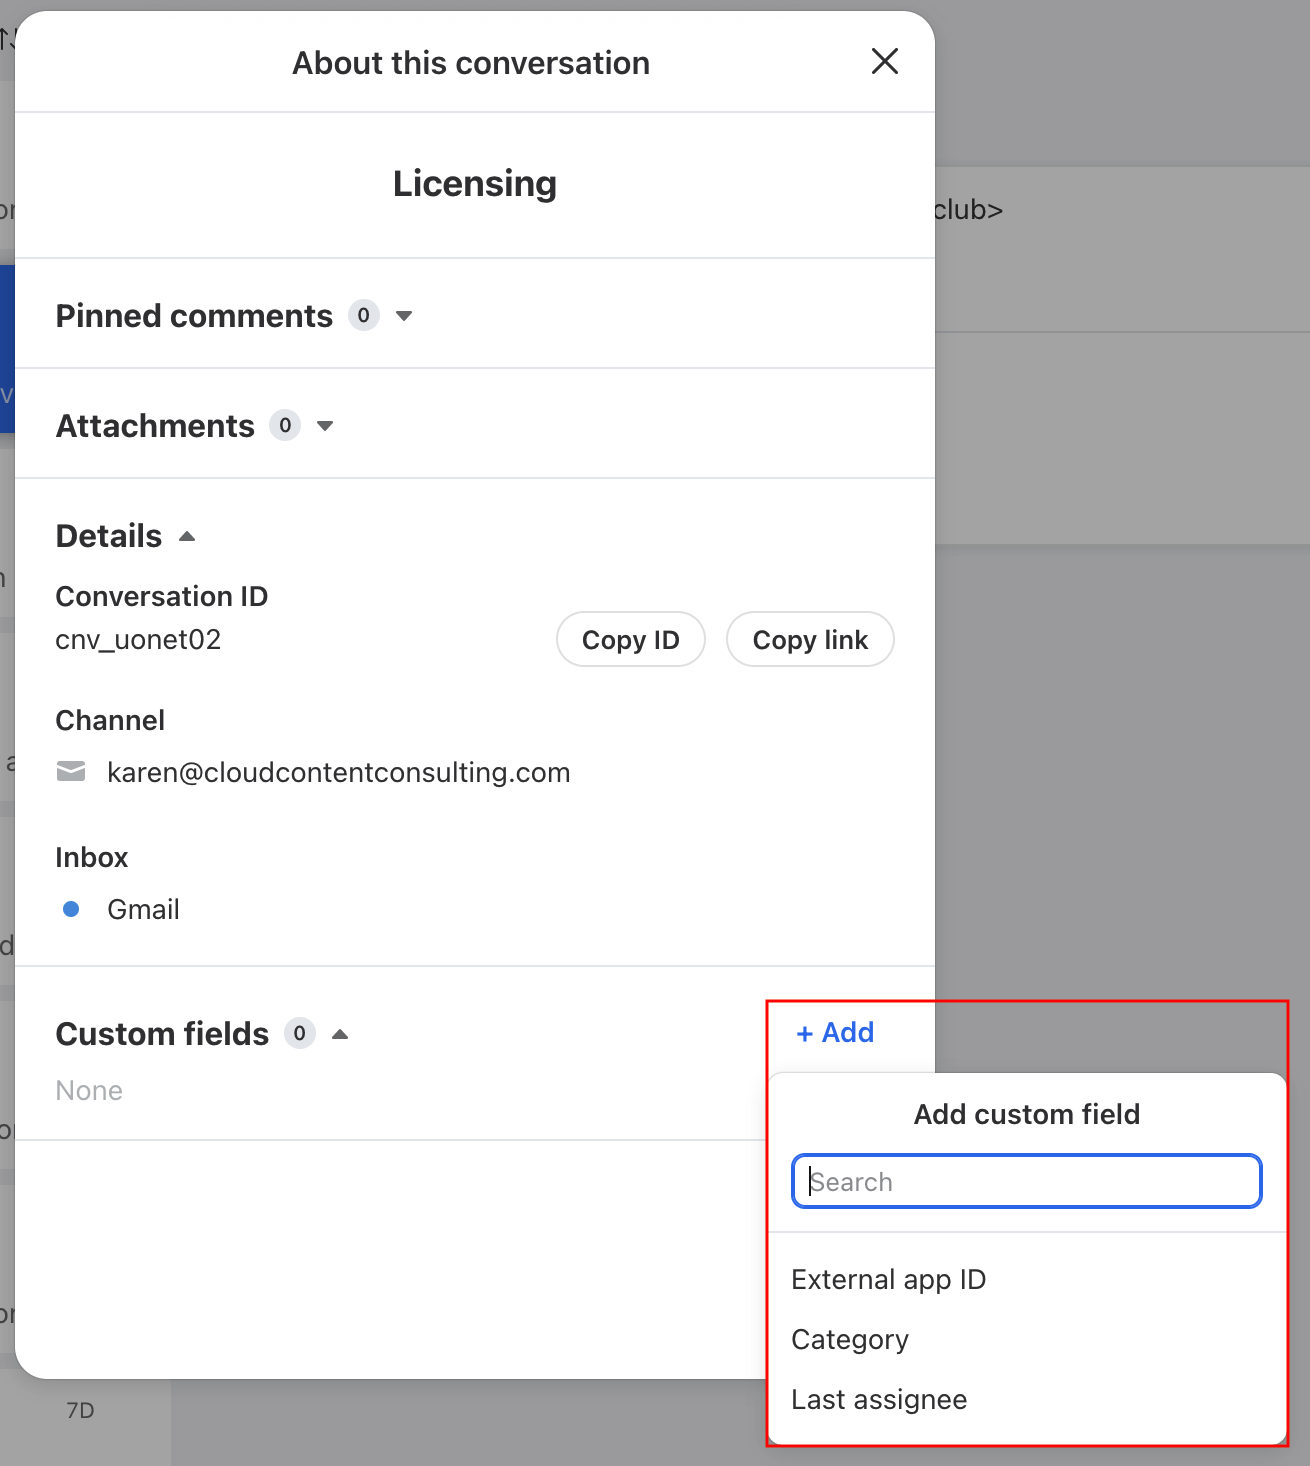
Task: Click the + Add custom field link
Action: (x=835, y=1032)
